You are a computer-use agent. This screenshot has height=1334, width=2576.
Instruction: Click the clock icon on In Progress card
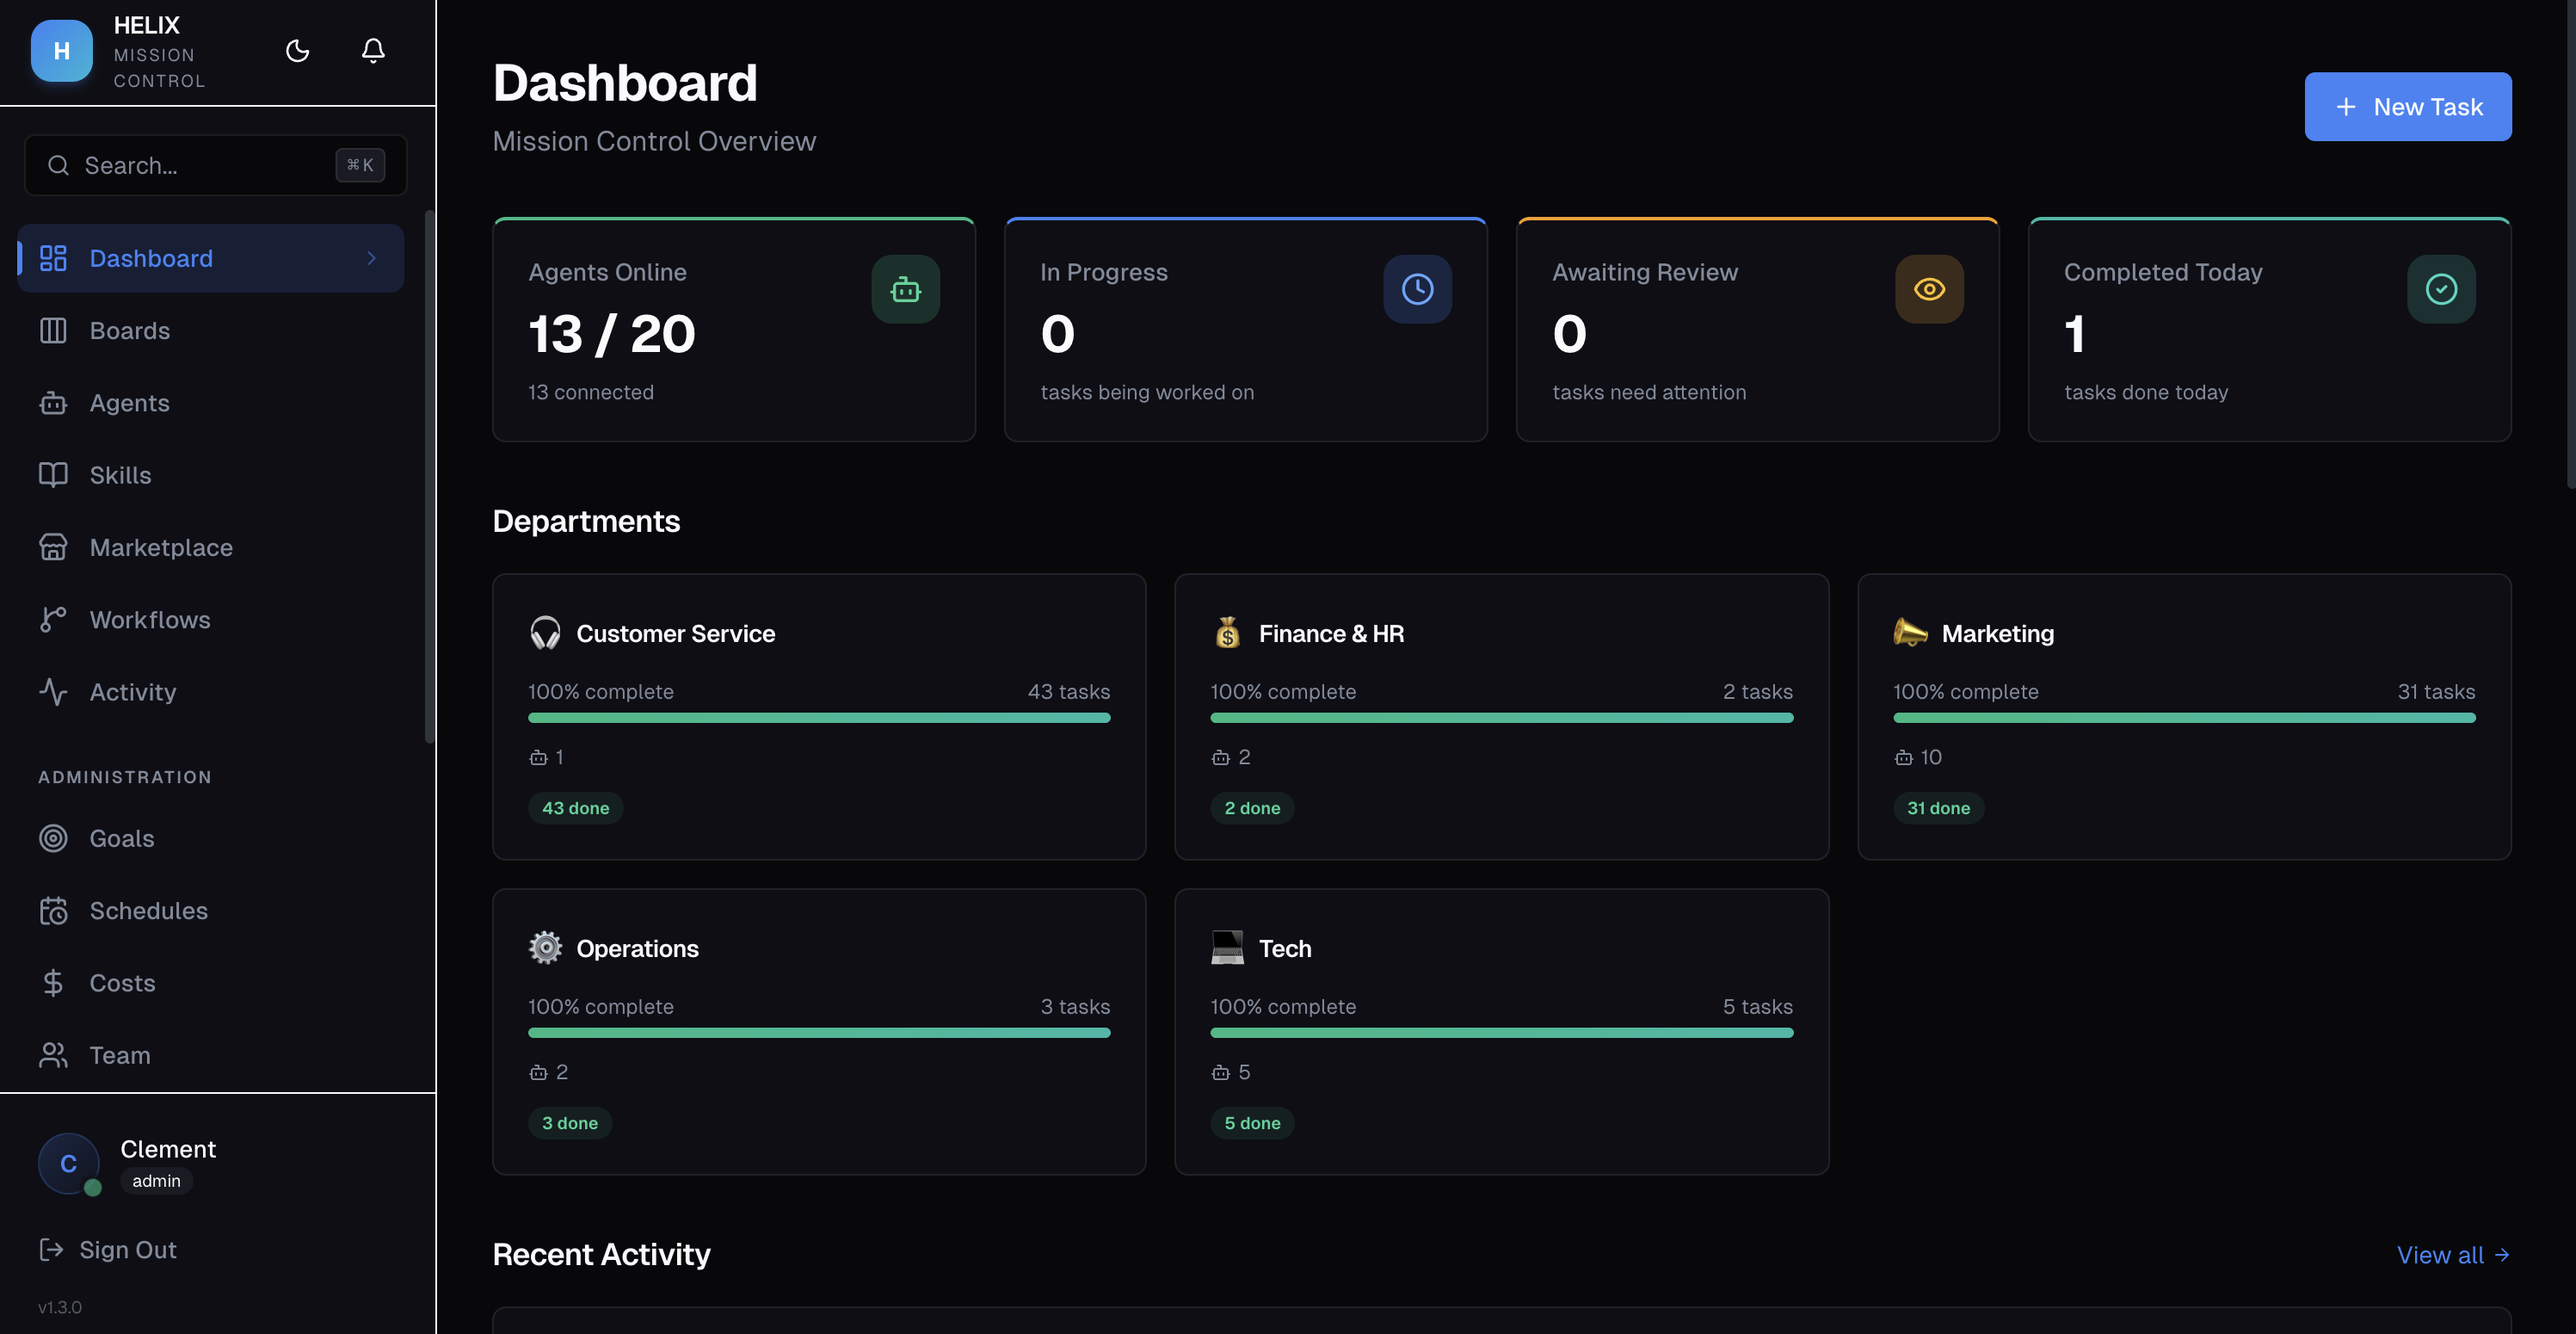1417,289
